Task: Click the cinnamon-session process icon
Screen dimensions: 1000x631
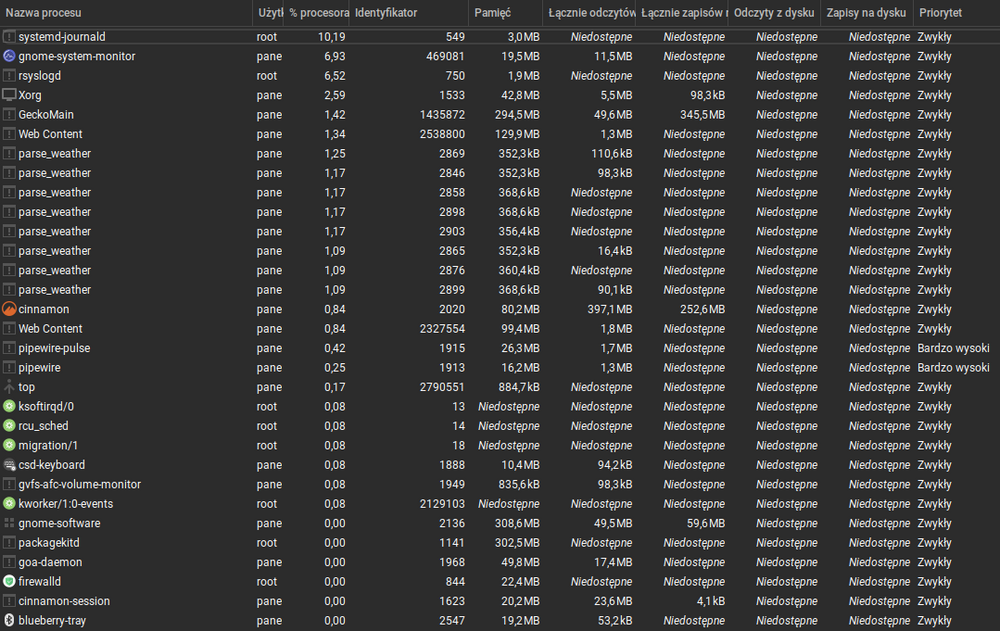Action: [x=9, y=601]
